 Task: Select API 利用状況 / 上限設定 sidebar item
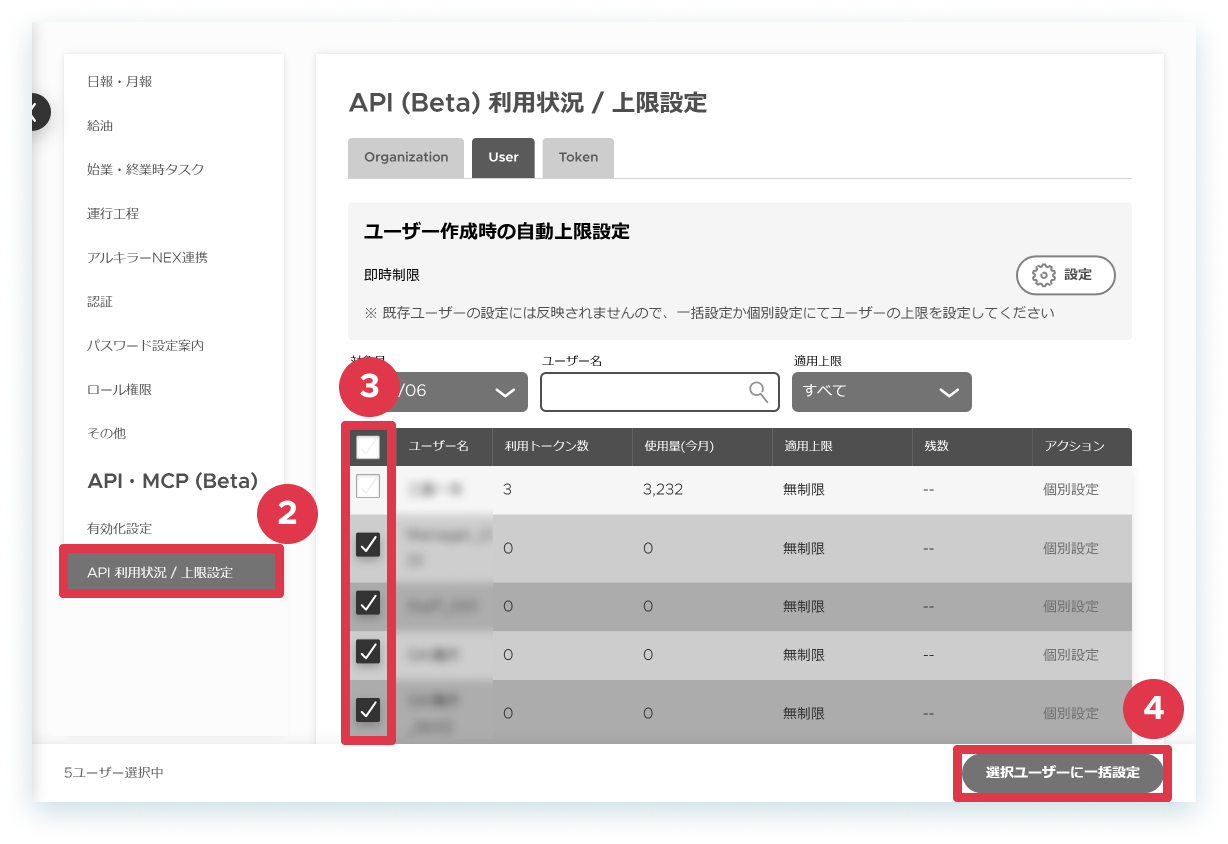tap(171, 572)
